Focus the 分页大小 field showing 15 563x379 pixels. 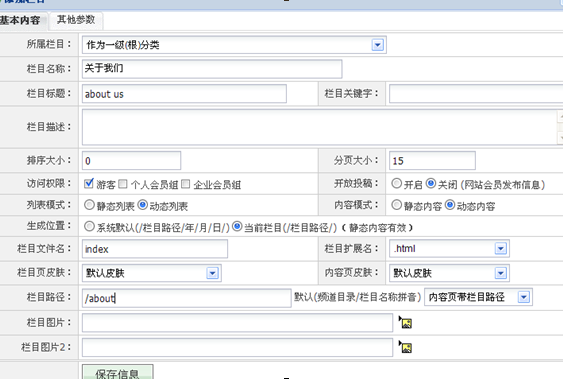tap(432, 160)
